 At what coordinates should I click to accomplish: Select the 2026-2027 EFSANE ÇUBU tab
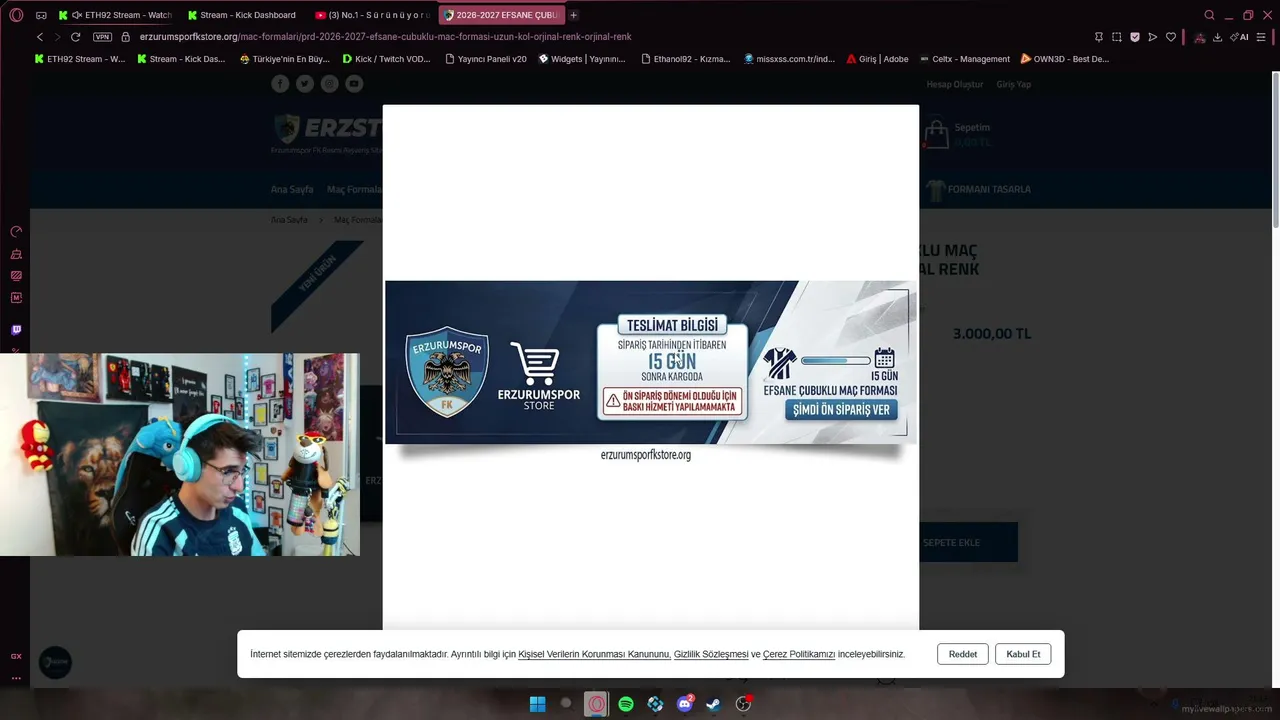(x=501, y=15)
